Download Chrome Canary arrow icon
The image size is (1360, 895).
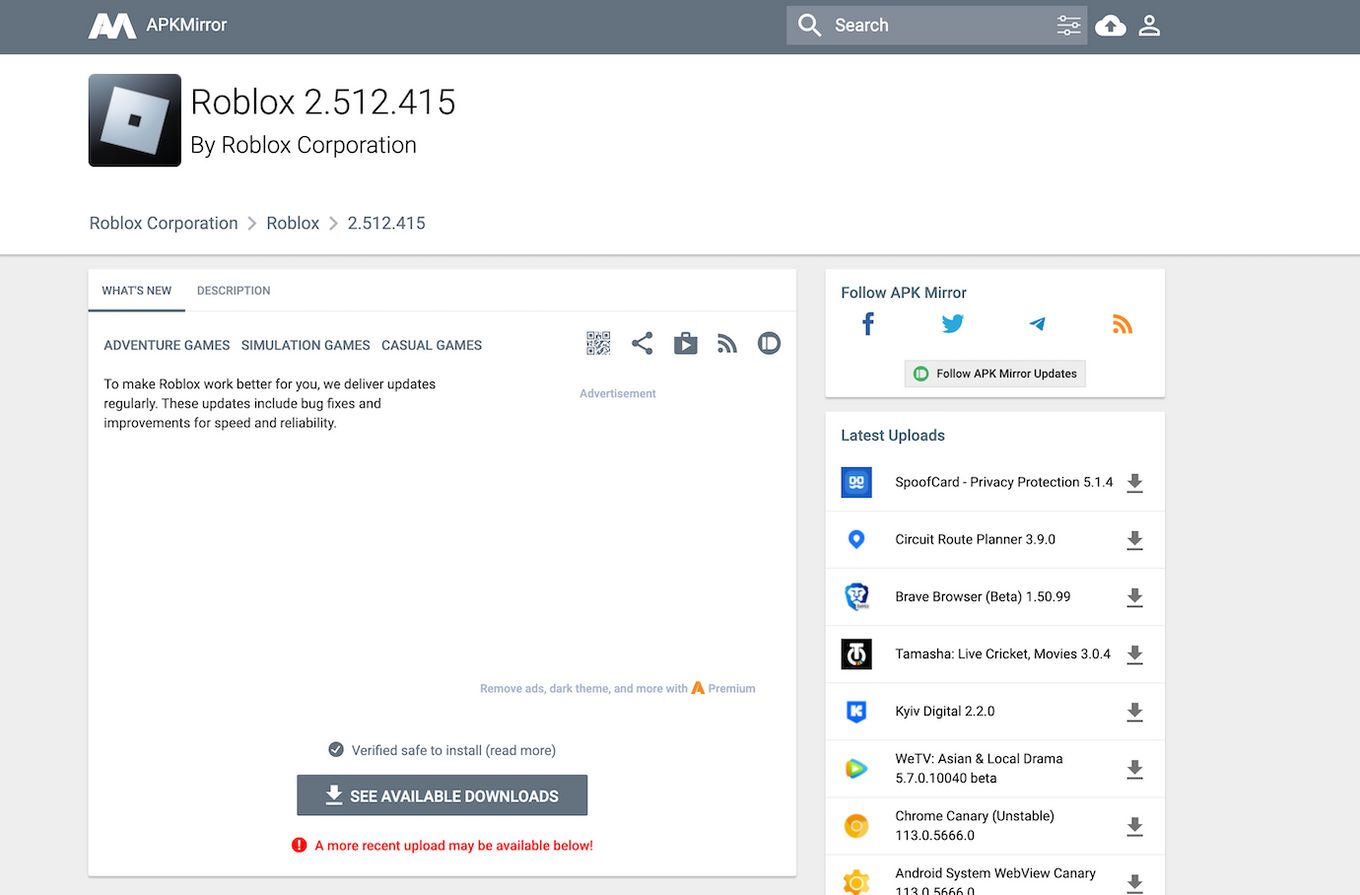[x=1135, y=826]
